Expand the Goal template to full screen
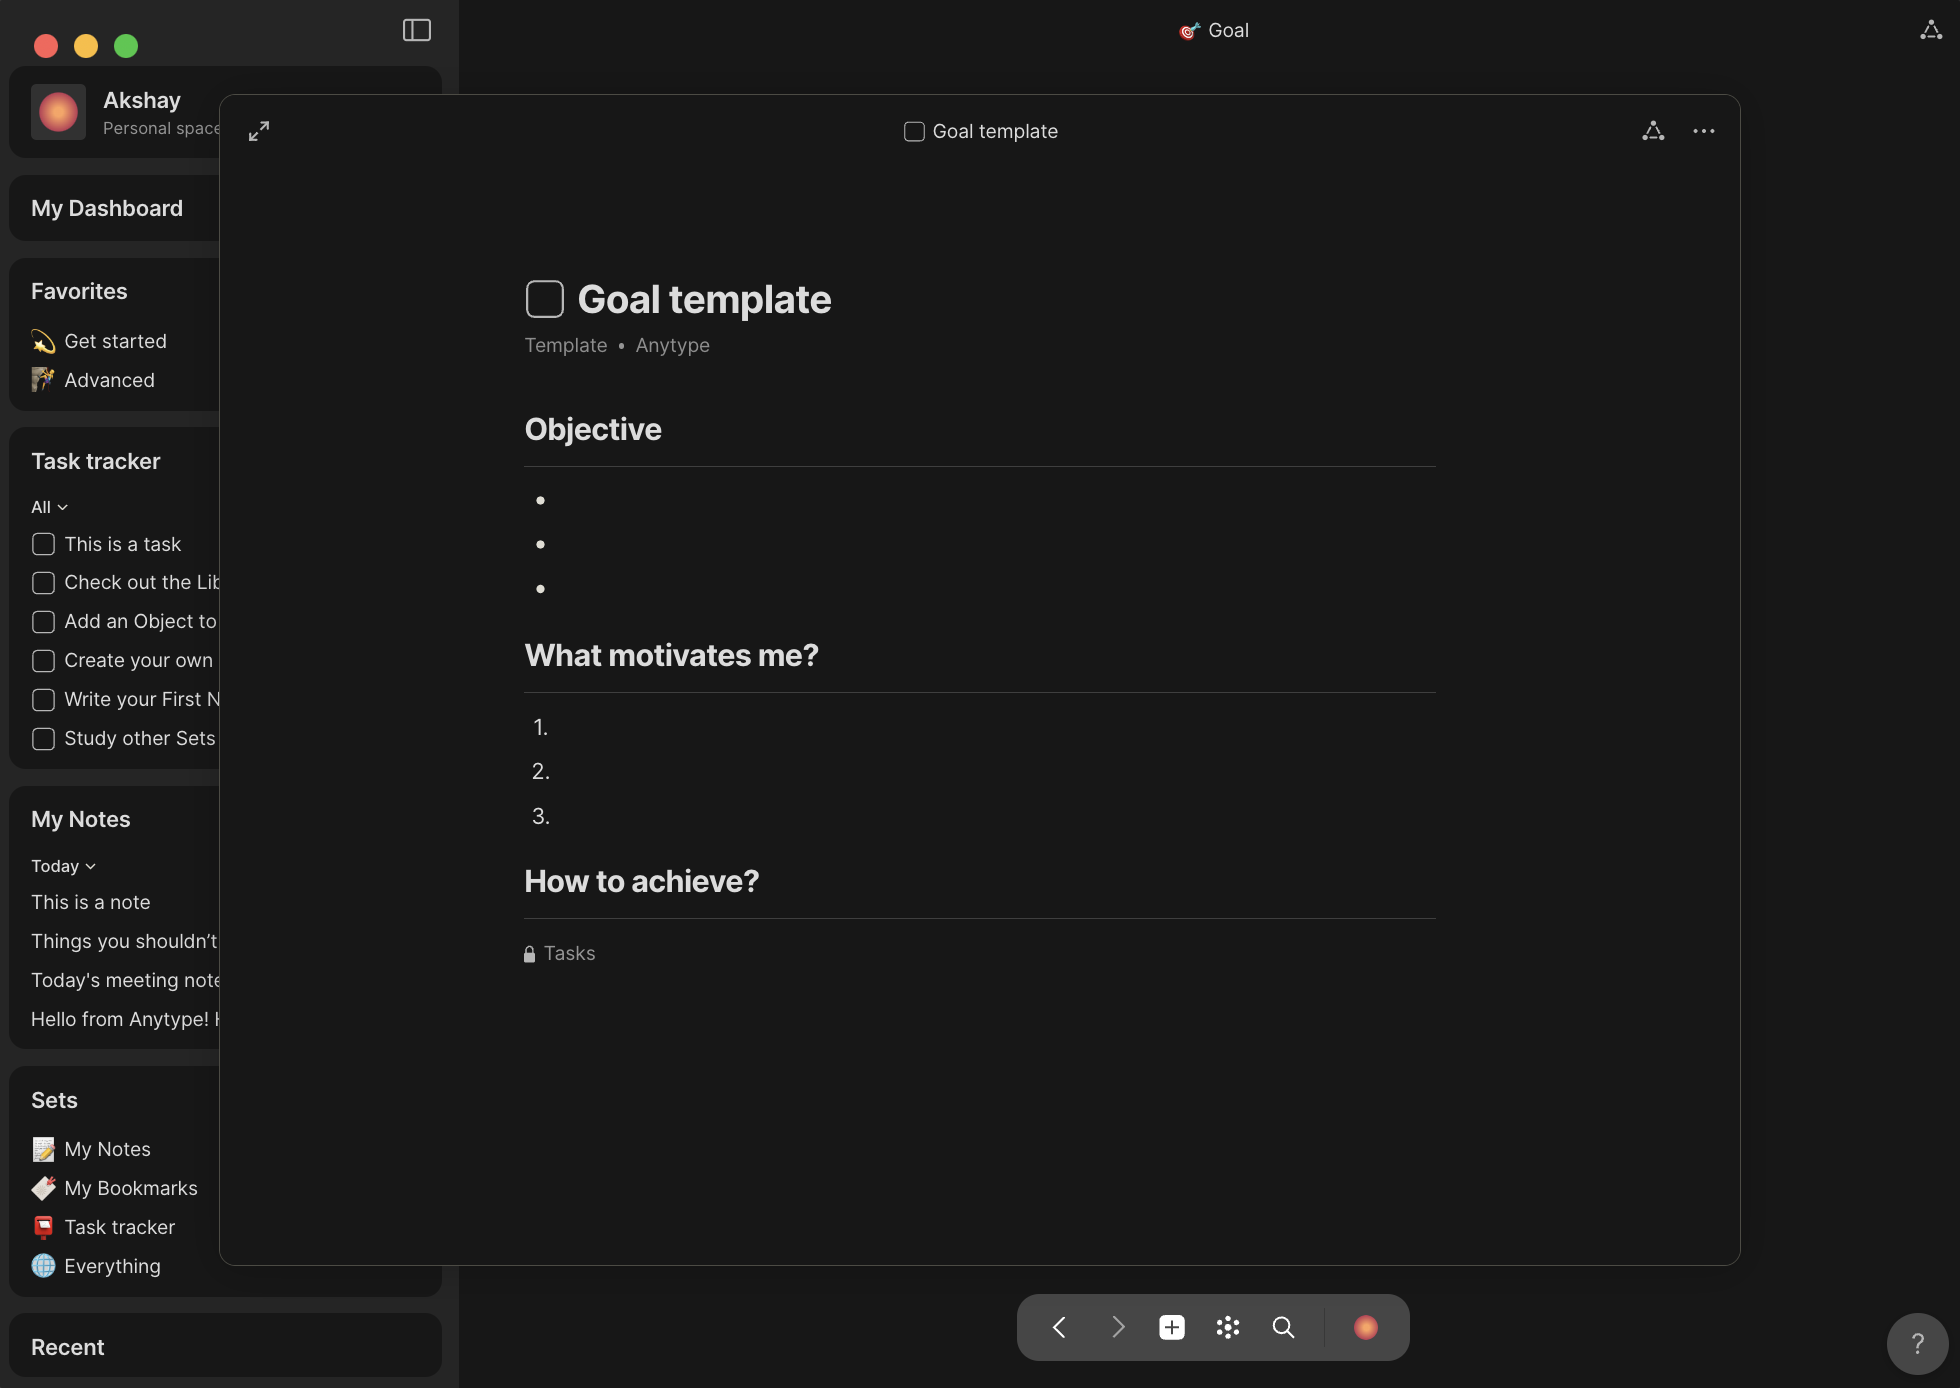Image resolution: width=1960 pixels, height=1388 pixels. 259,131
